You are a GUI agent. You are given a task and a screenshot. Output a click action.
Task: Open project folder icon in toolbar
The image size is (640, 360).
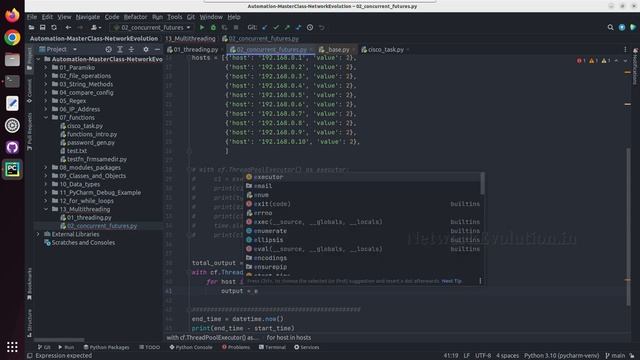coord(31,27)
